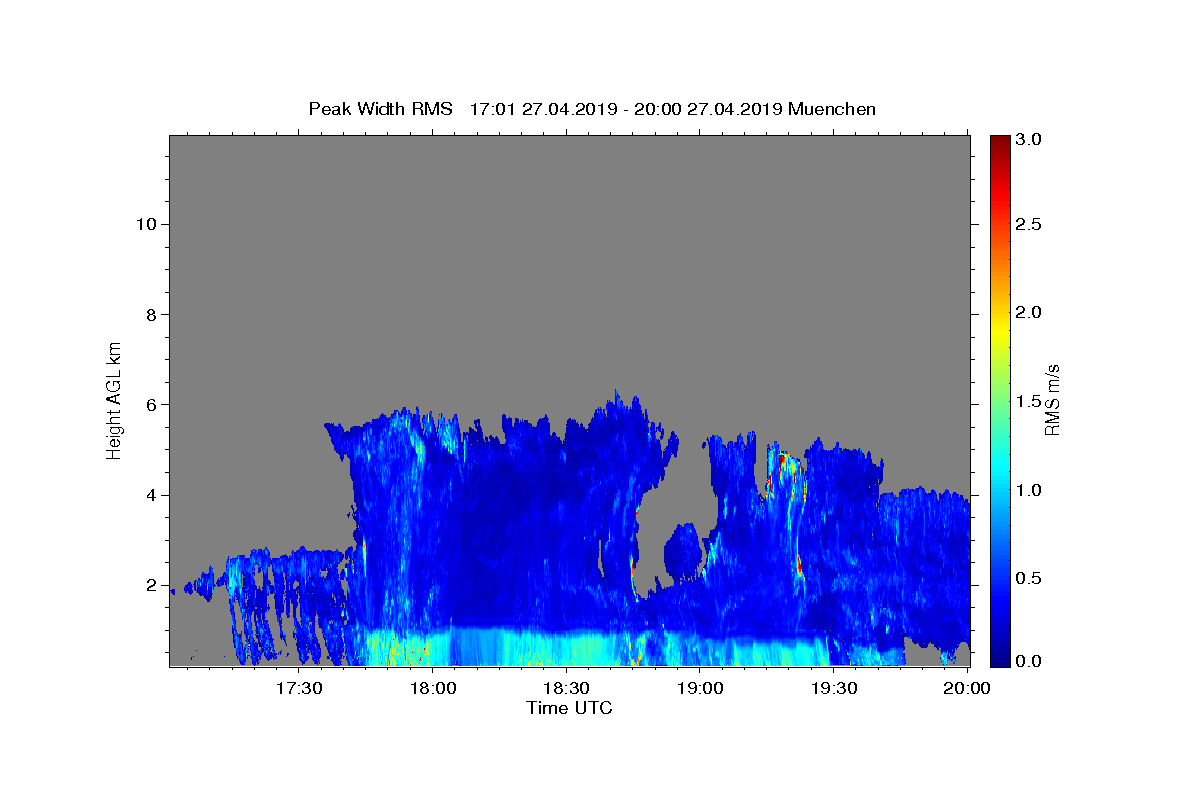
Task: Click the 18:00 time tick label
Action: tap(433, 688)
